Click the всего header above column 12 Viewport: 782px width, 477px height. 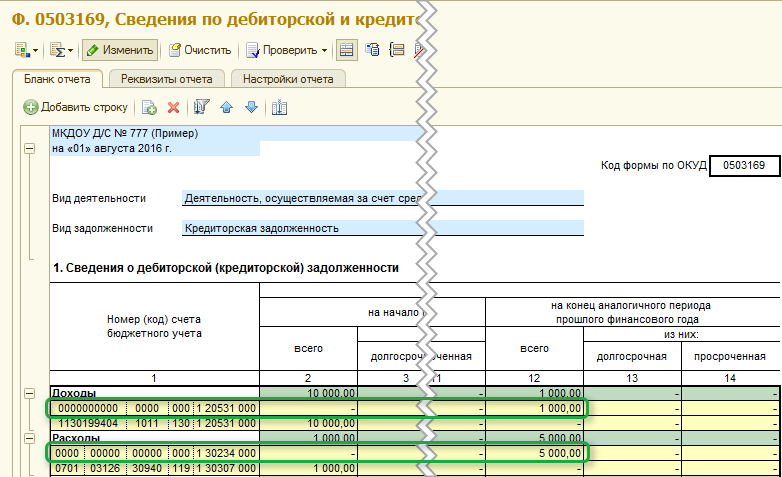click(534, 348)
